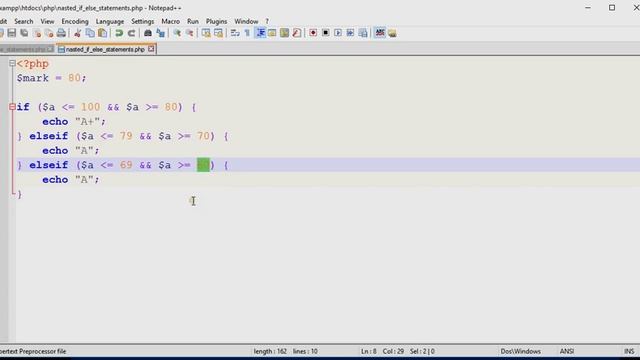Toggle the indent guide icon
Screen dimensions: 640x360
point(260,33)
